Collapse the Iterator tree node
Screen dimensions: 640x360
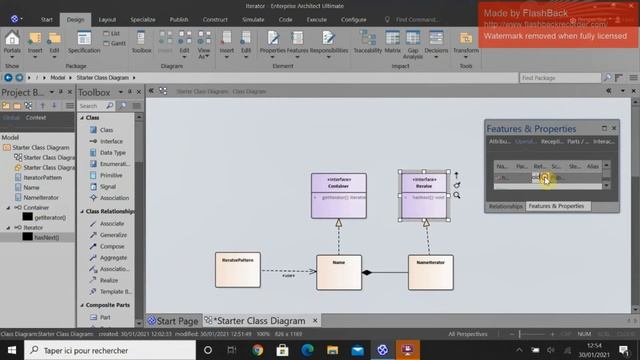point(8,228)
